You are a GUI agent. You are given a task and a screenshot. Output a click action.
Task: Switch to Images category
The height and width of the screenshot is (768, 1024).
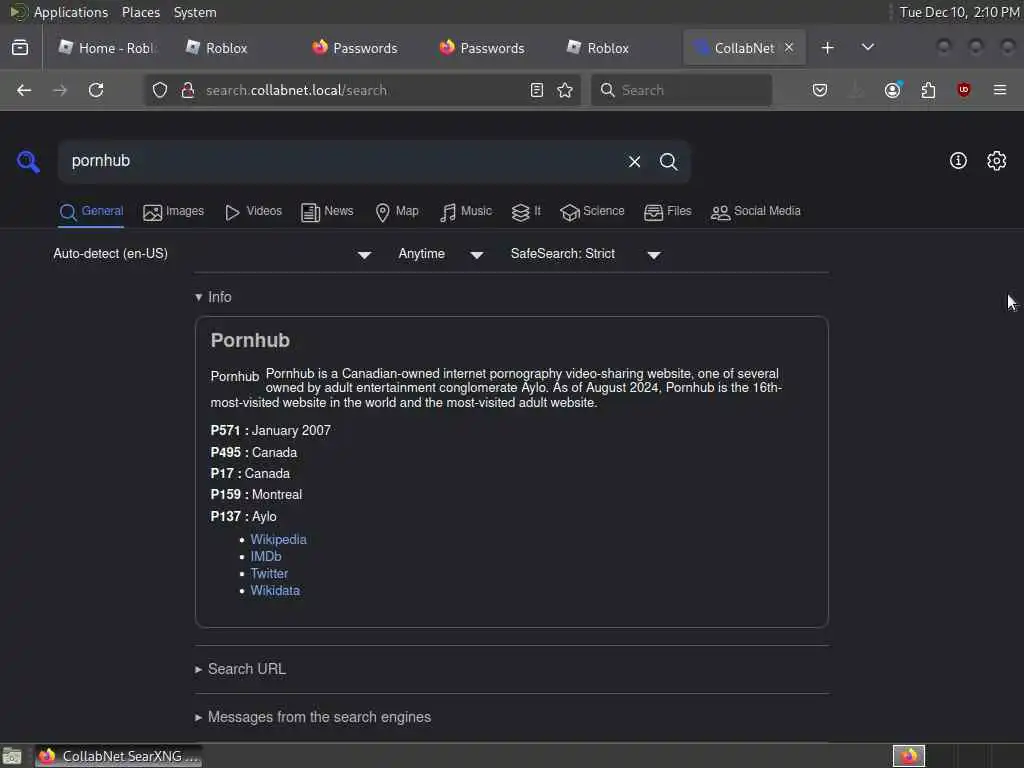click(174, 212)
